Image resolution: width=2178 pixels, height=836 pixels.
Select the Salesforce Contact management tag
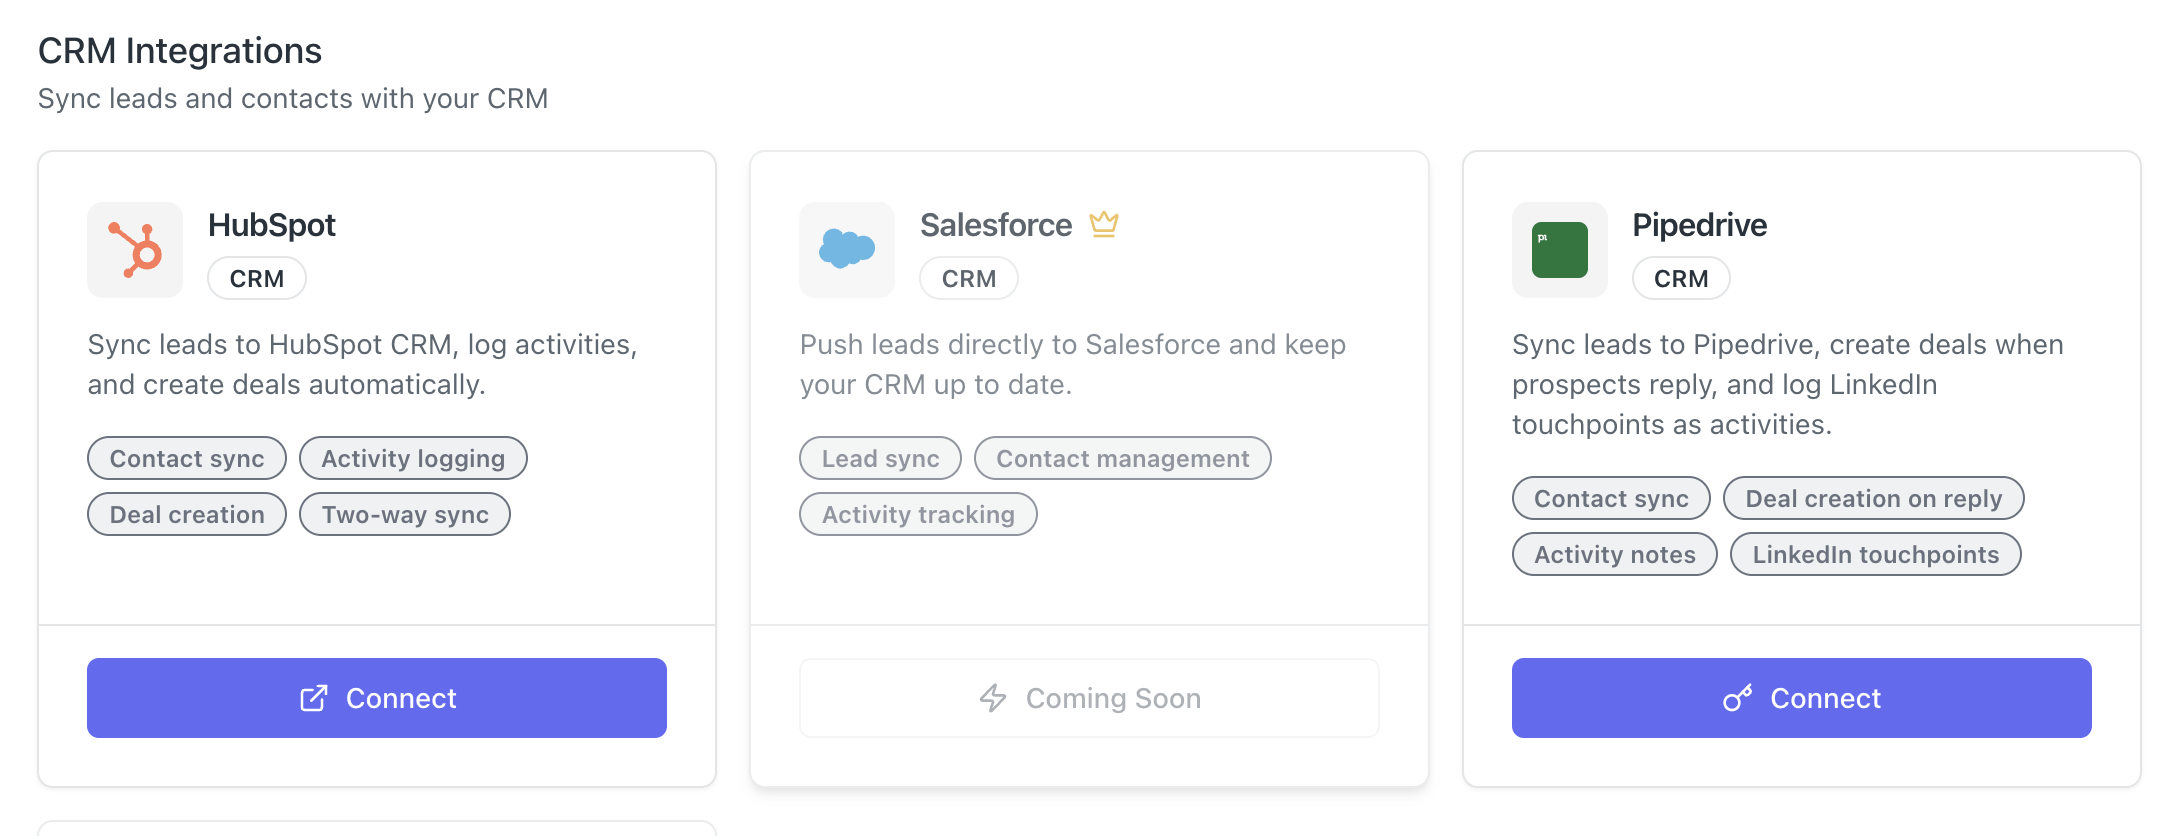click(x=1122, y=459)
